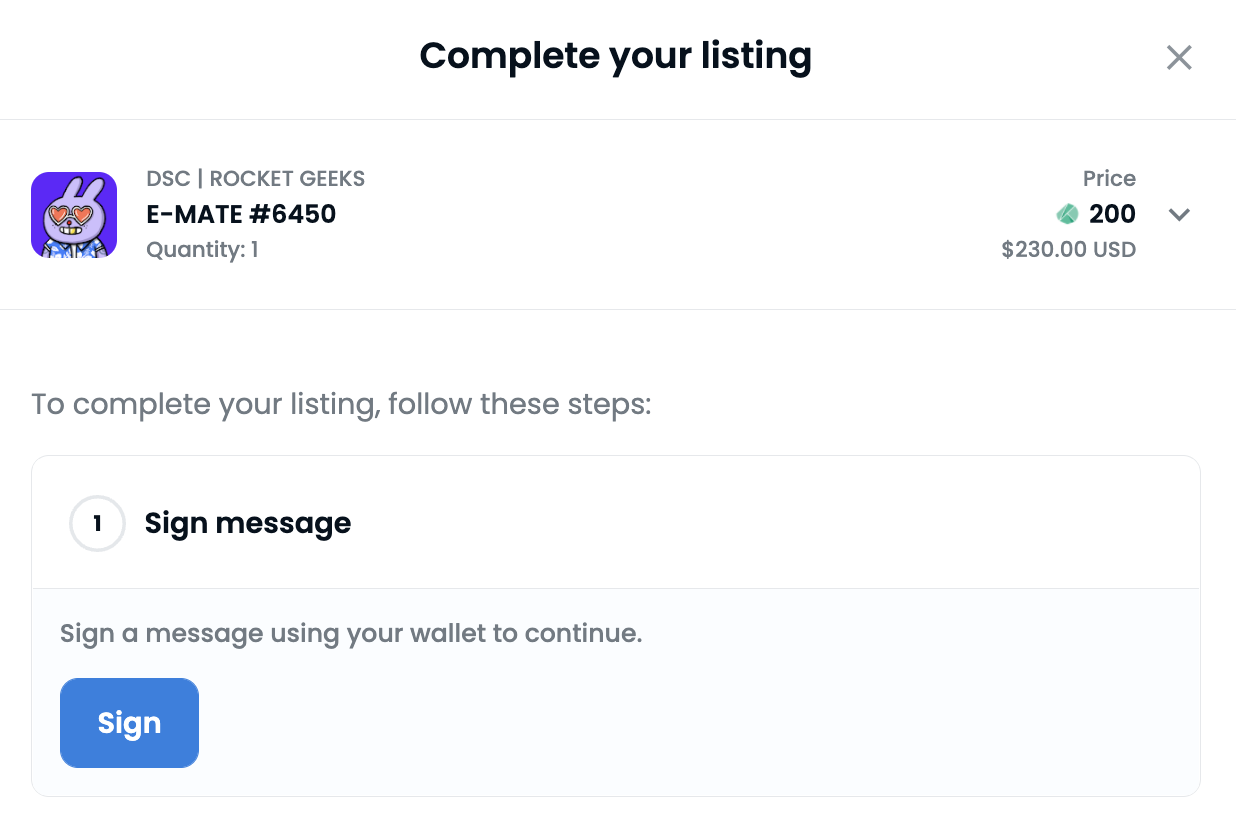Expand the listing details chevron

tap(1179, 215)
